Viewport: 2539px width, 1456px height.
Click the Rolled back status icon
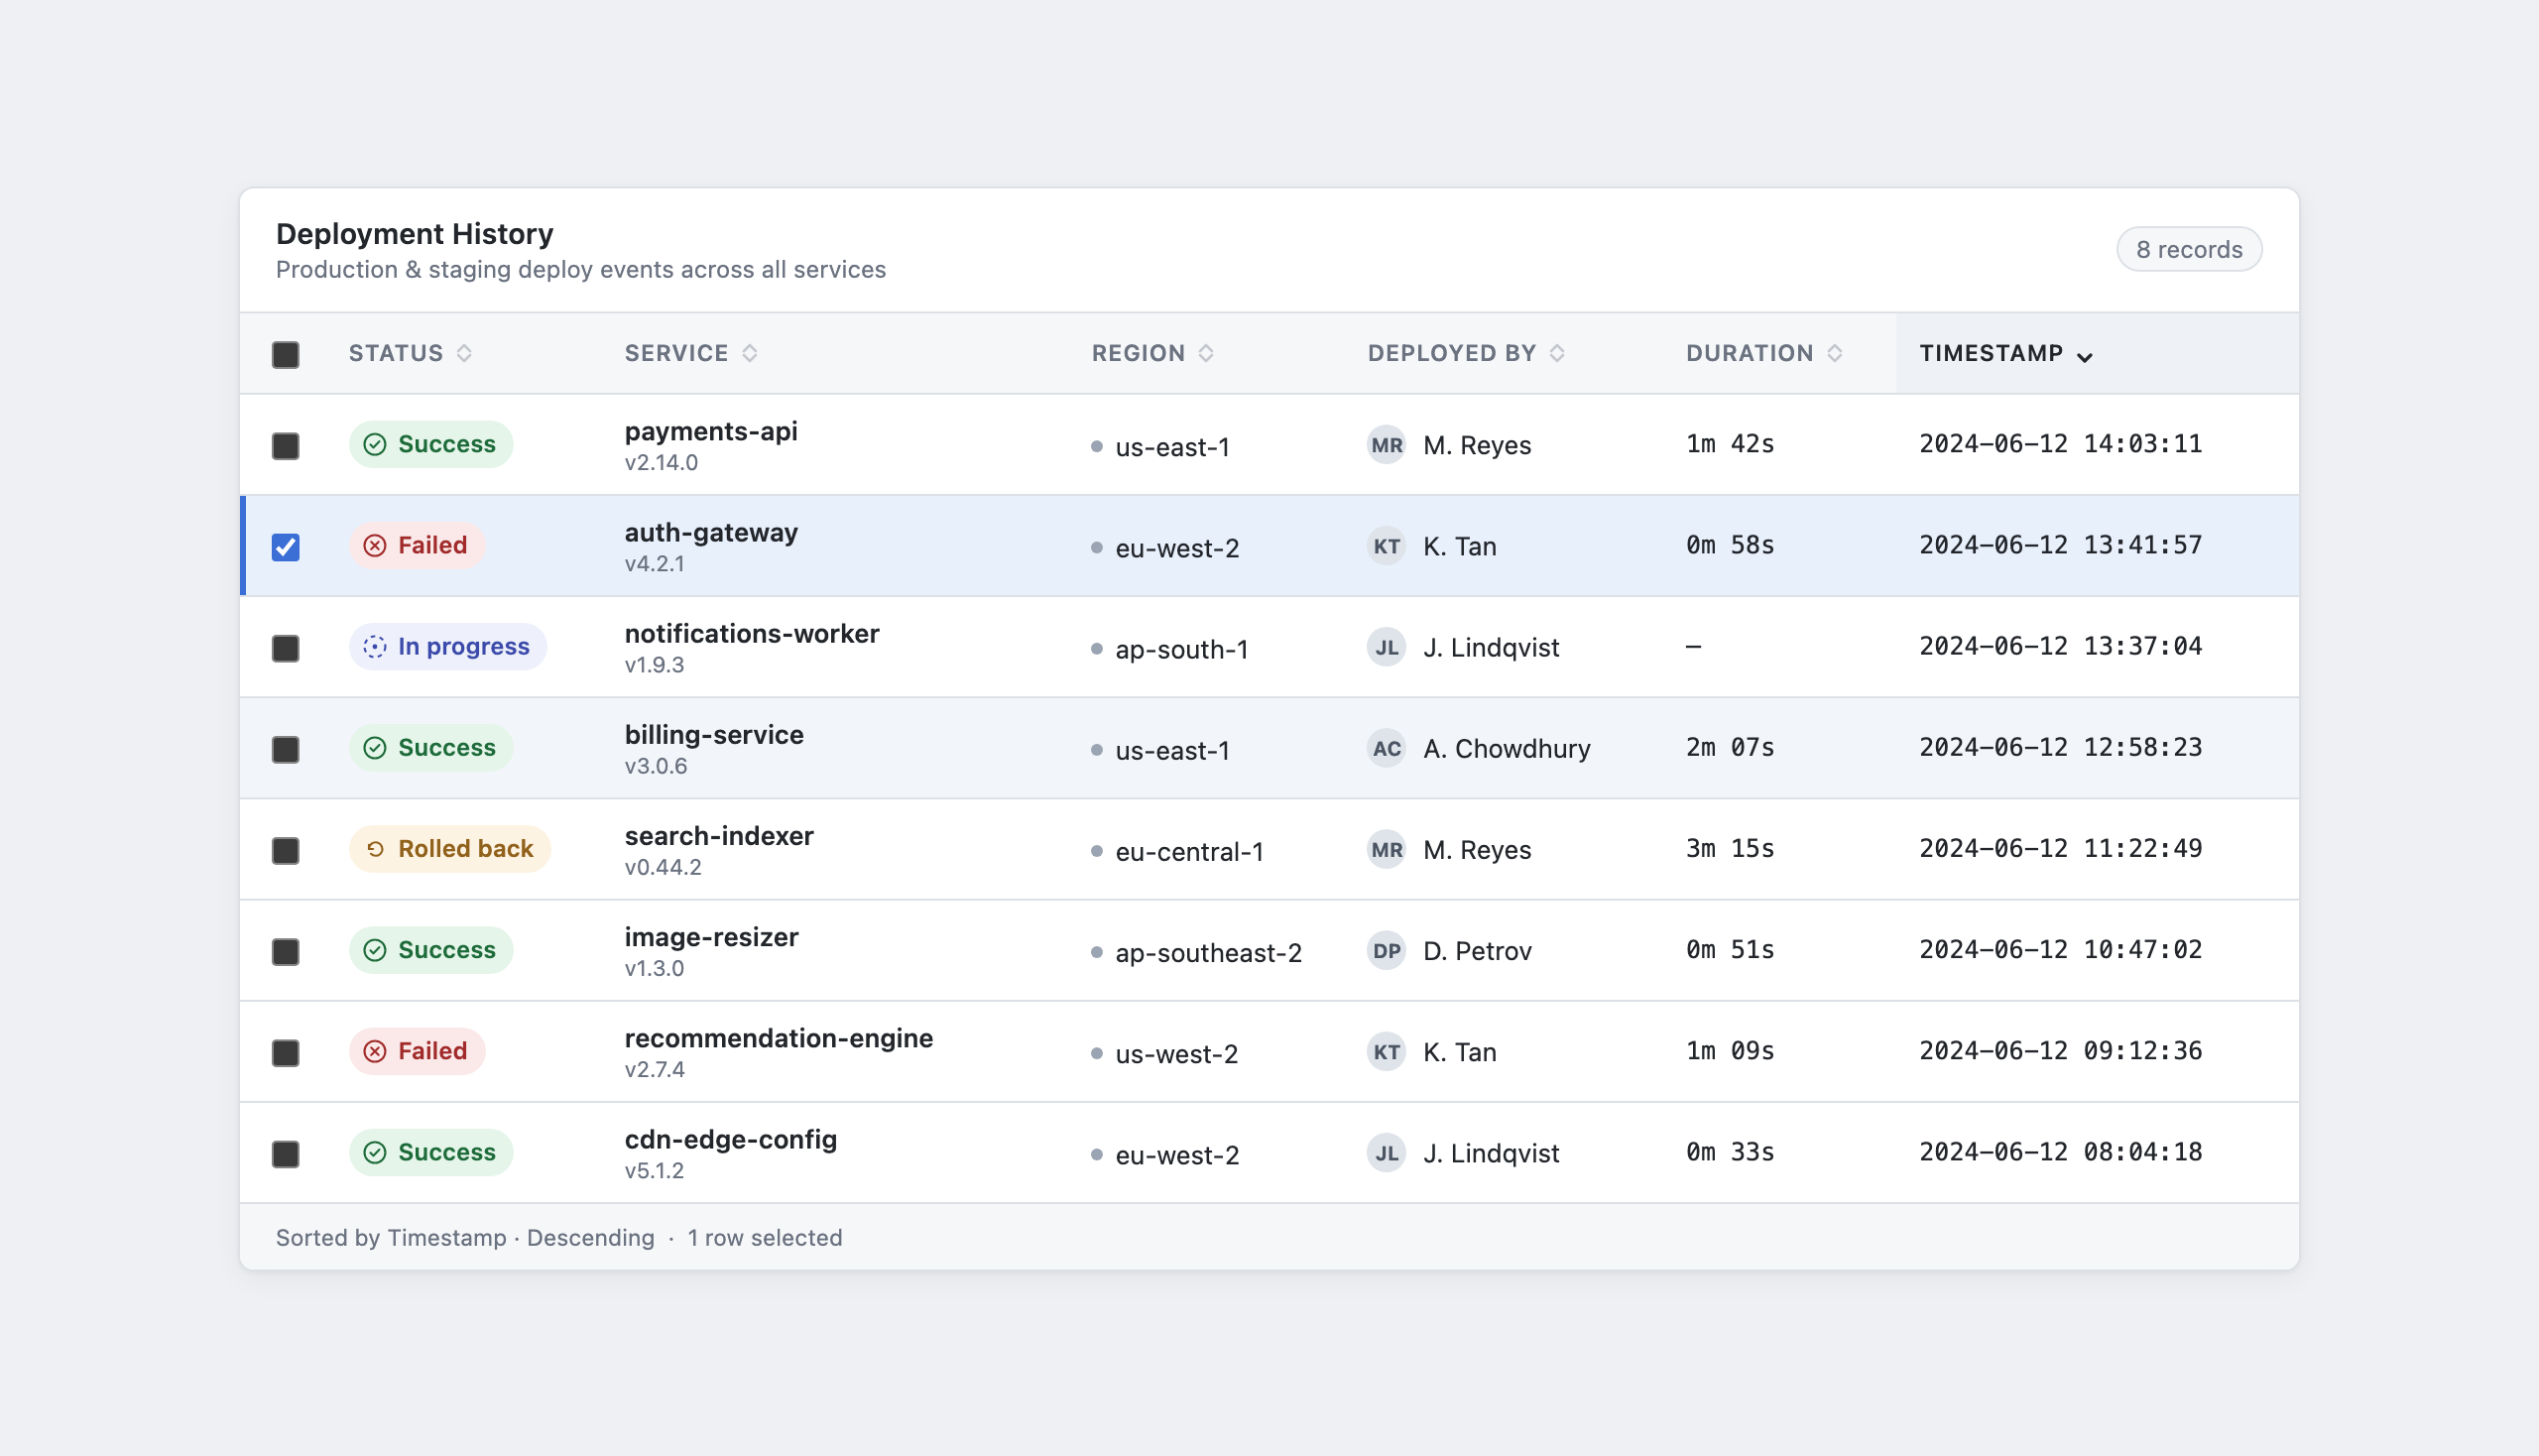pyautogui.click(x=375, y=849)
